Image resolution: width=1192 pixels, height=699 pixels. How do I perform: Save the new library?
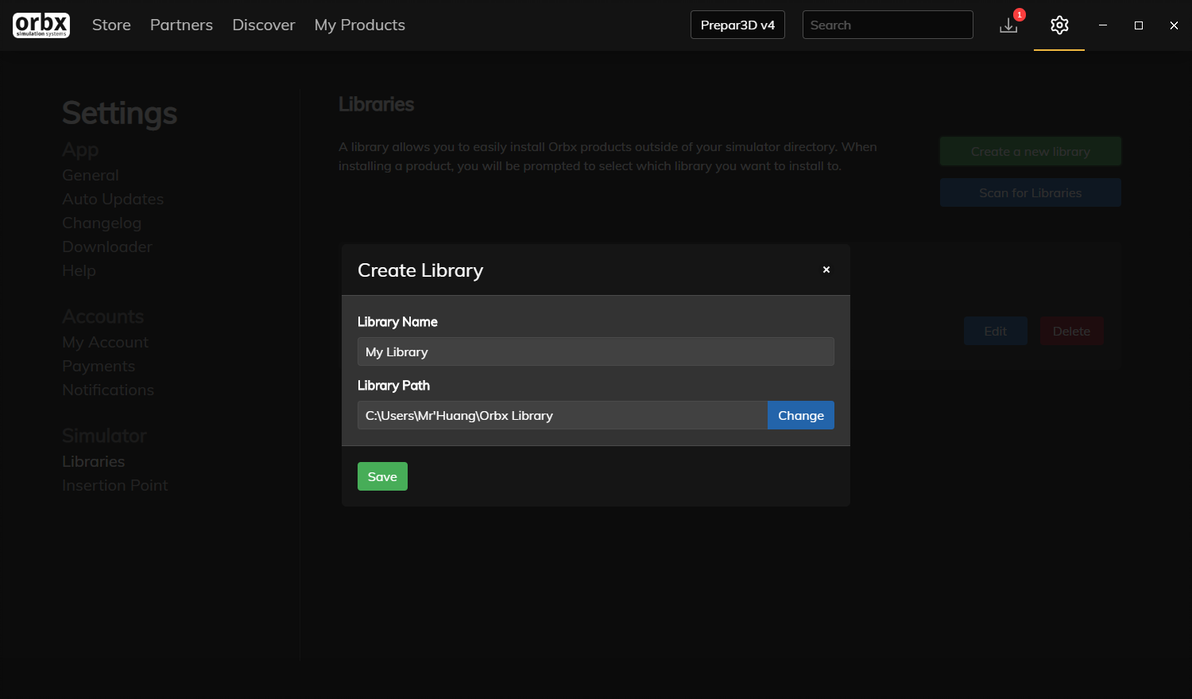click(x=382, y=476)
